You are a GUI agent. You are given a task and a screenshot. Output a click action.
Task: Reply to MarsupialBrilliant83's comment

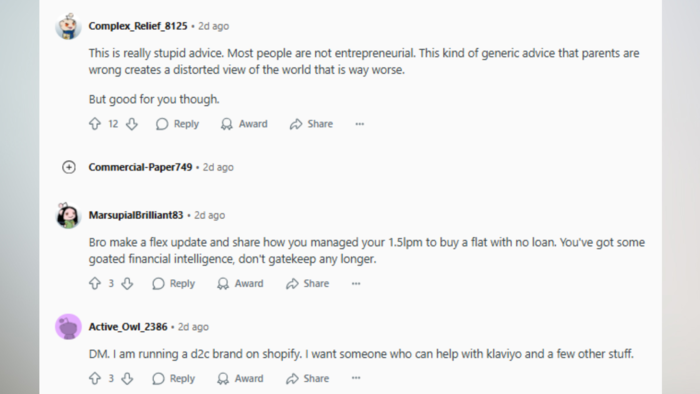pyautogui.click(x=174, y=283)
